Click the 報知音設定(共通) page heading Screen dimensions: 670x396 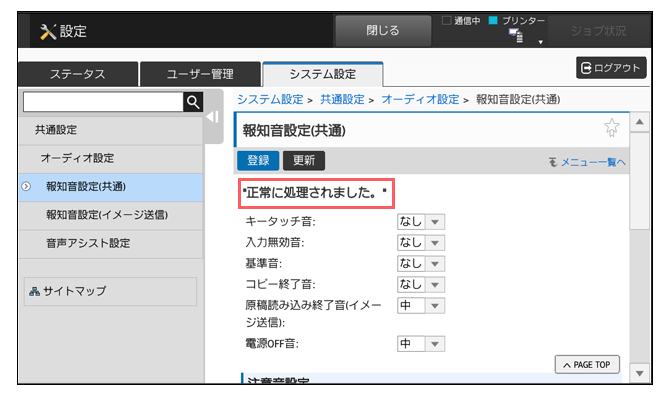pos(294,131)
